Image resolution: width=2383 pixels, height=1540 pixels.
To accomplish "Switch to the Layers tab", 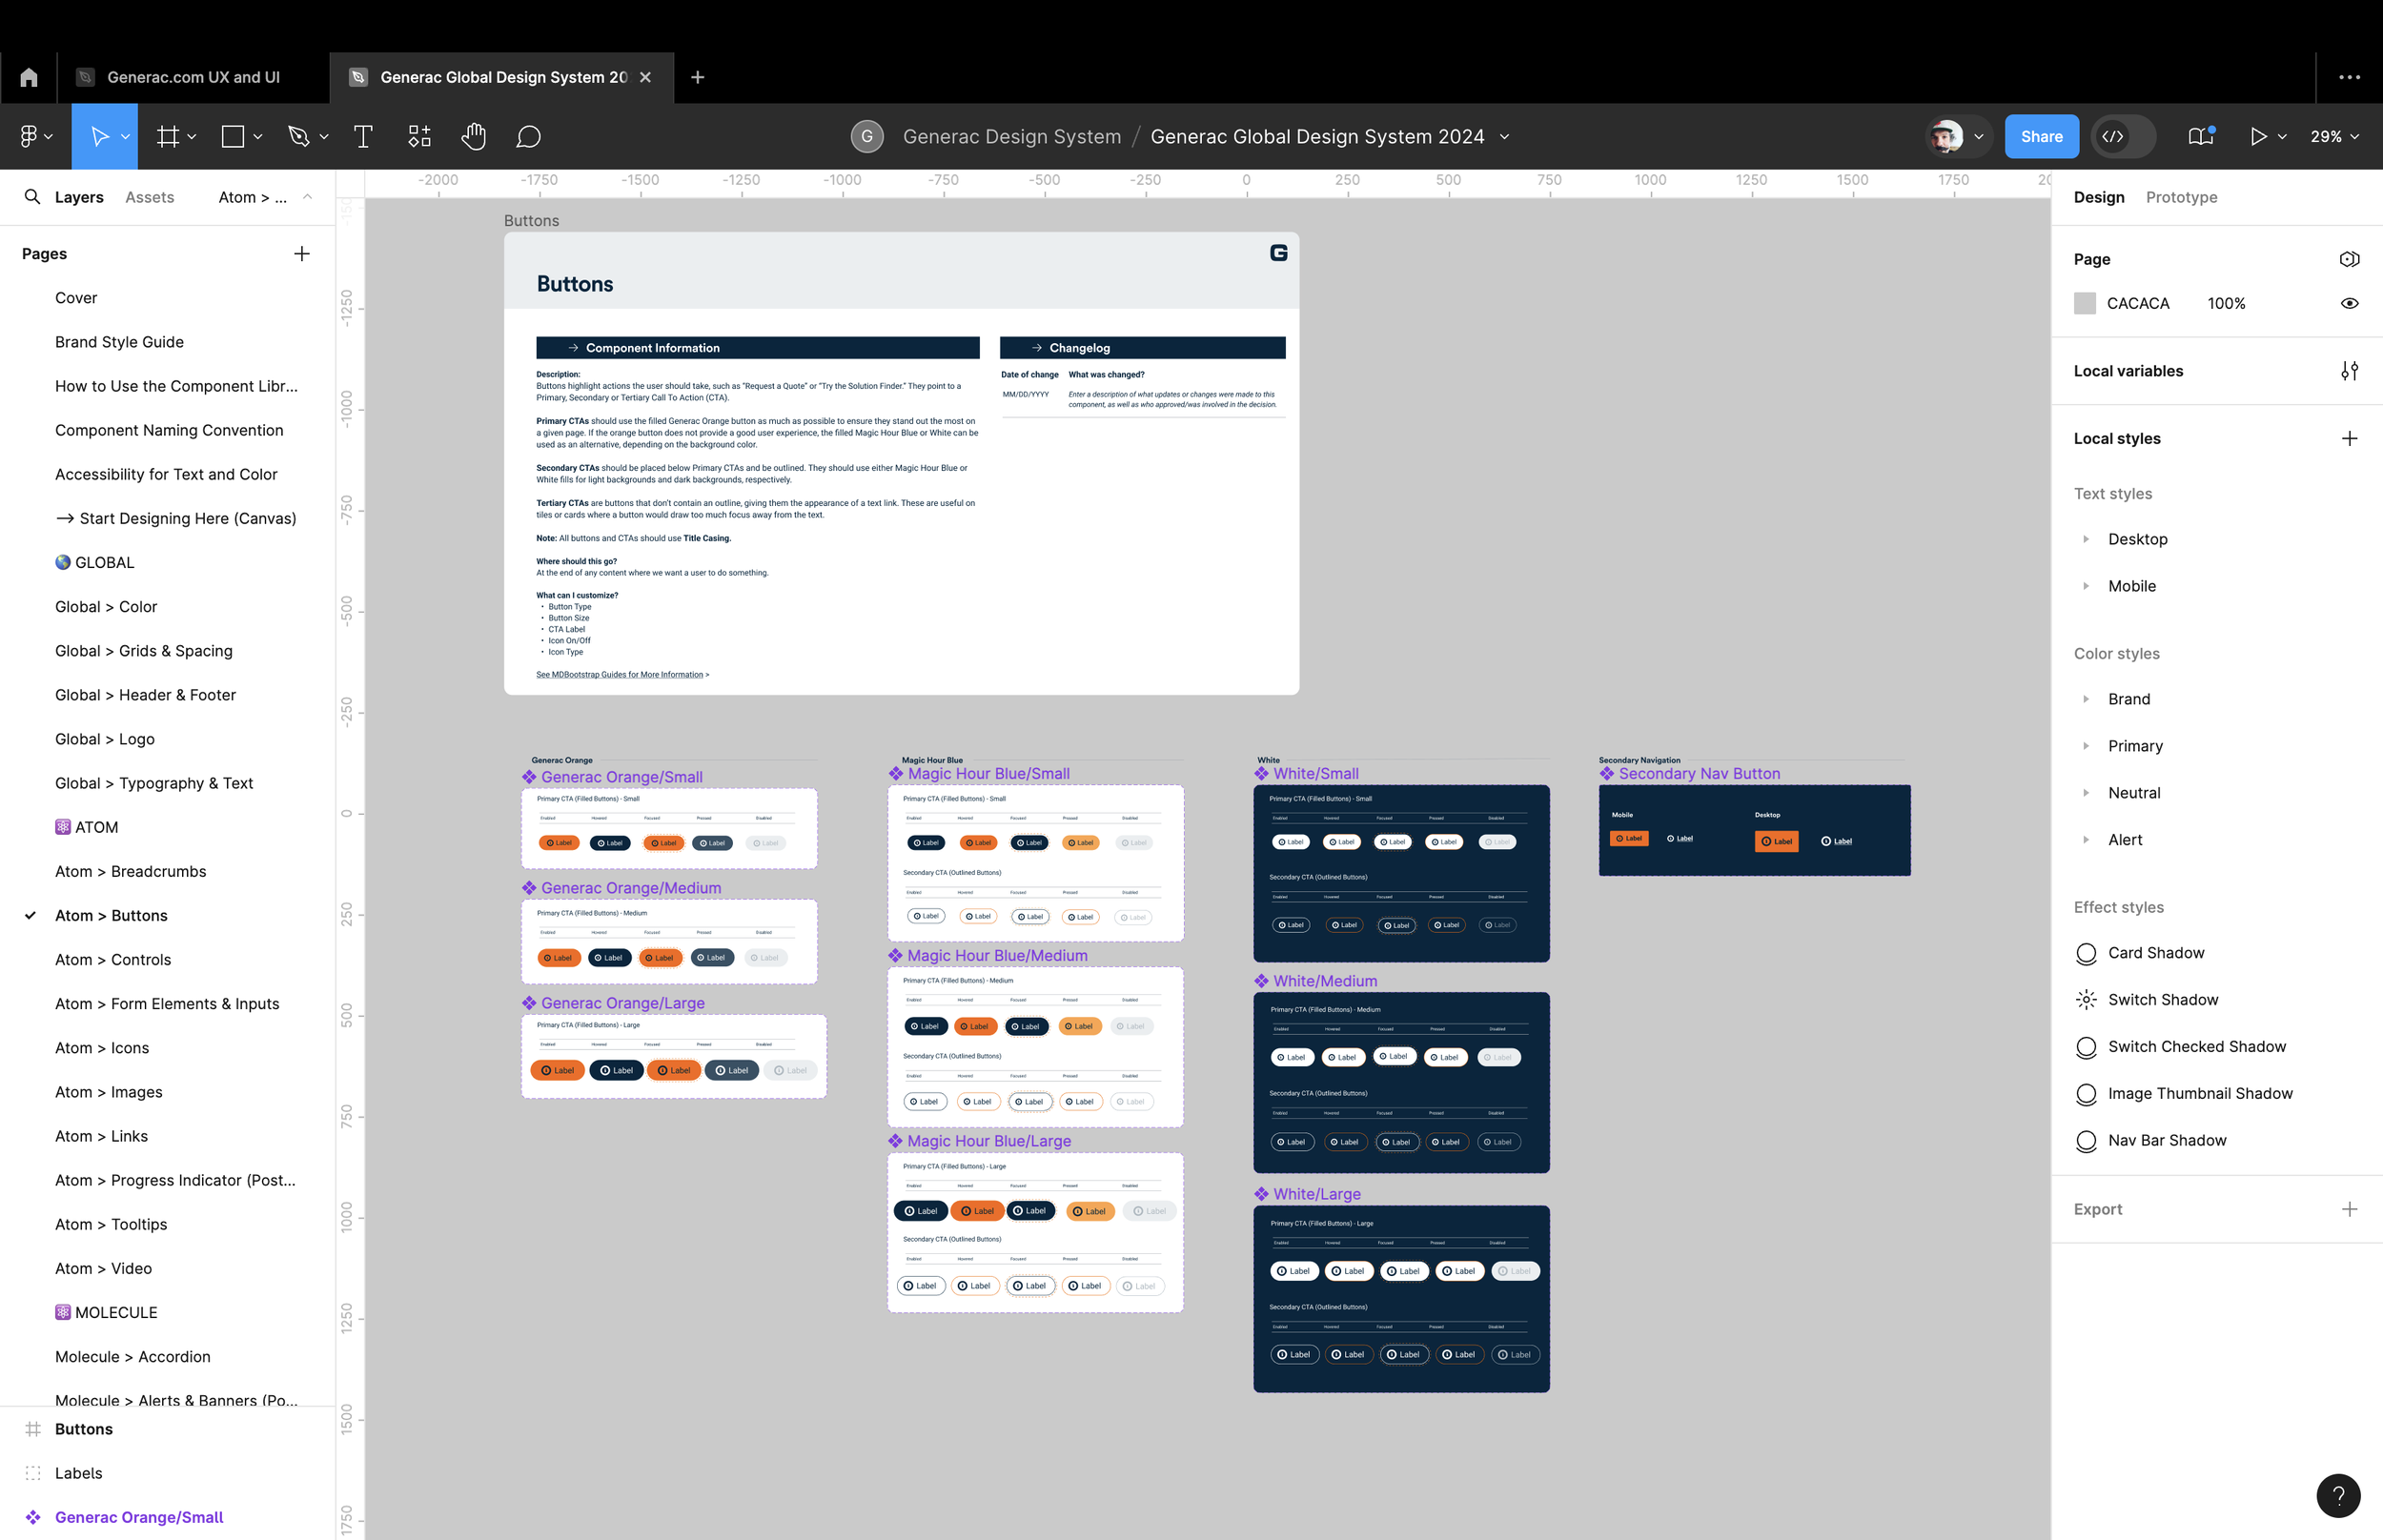I will (x=79, y=197).
